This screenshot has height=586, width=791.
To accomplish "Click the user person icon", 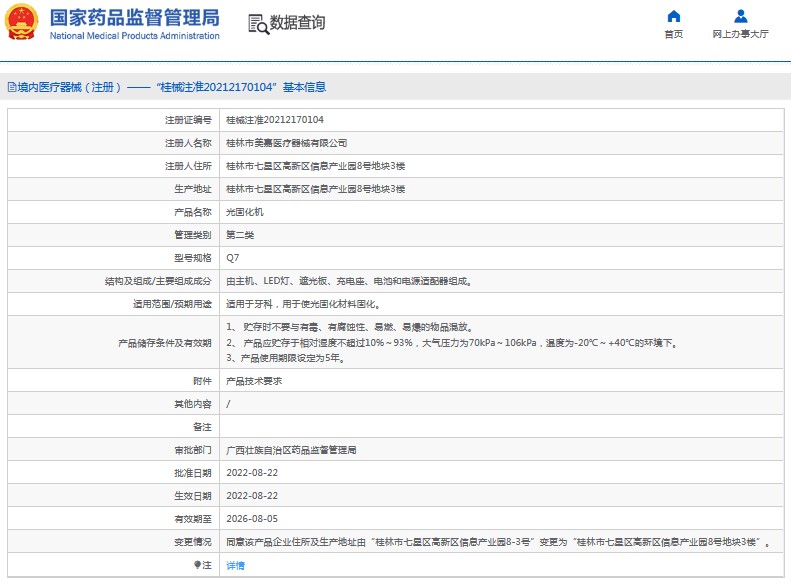I will (741, 16).
